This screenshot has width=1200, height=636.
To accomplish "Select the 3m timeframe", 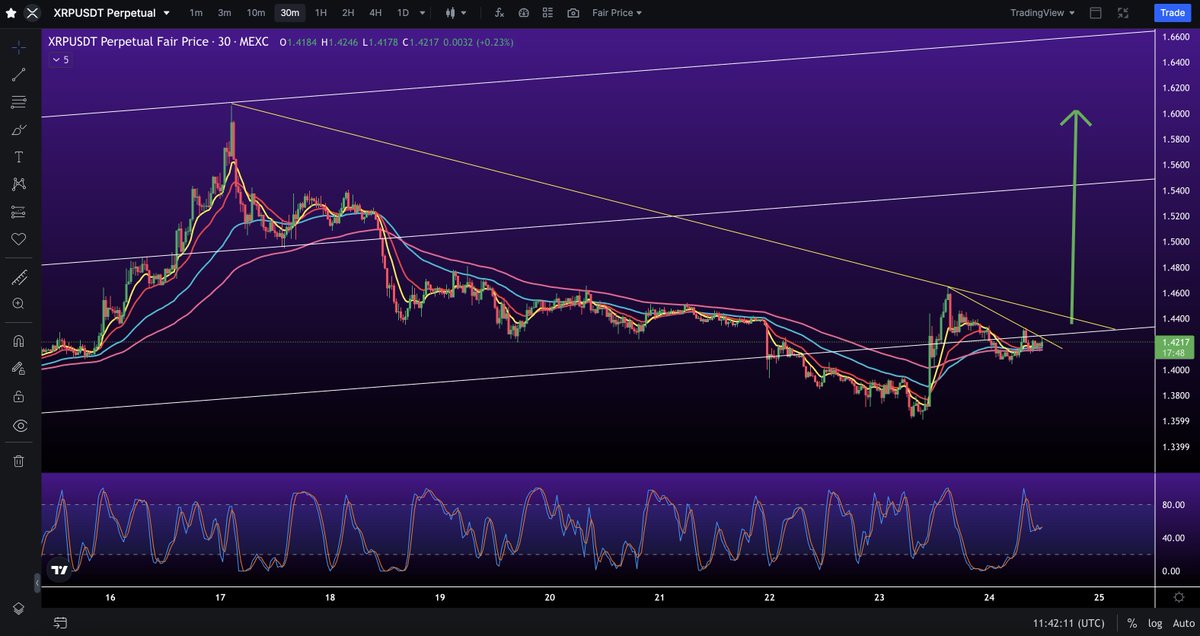I will tap(225, 13).
